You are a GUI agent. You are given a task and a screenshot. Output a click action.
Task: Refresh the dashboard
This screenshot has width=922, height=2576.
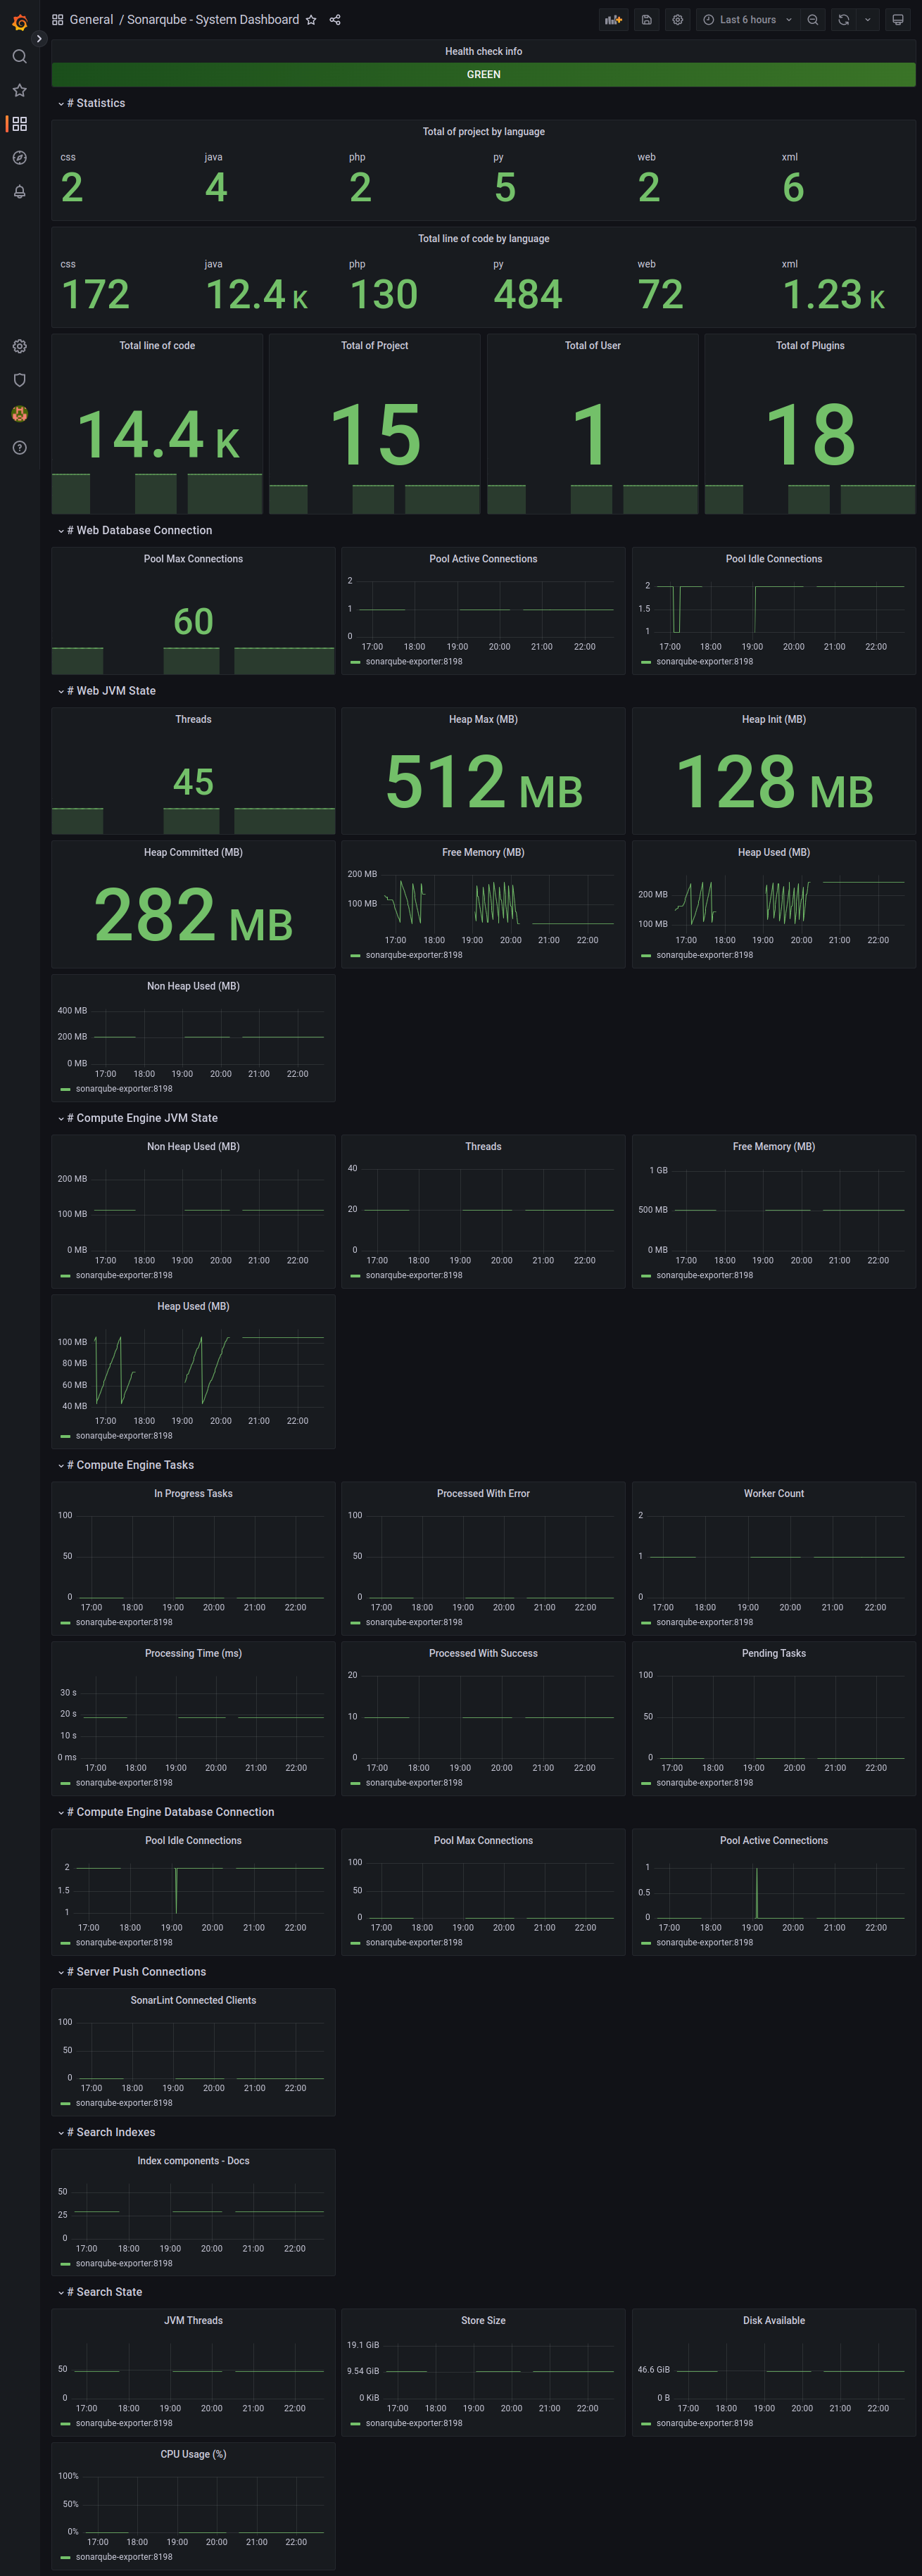(x=844, y=20)
